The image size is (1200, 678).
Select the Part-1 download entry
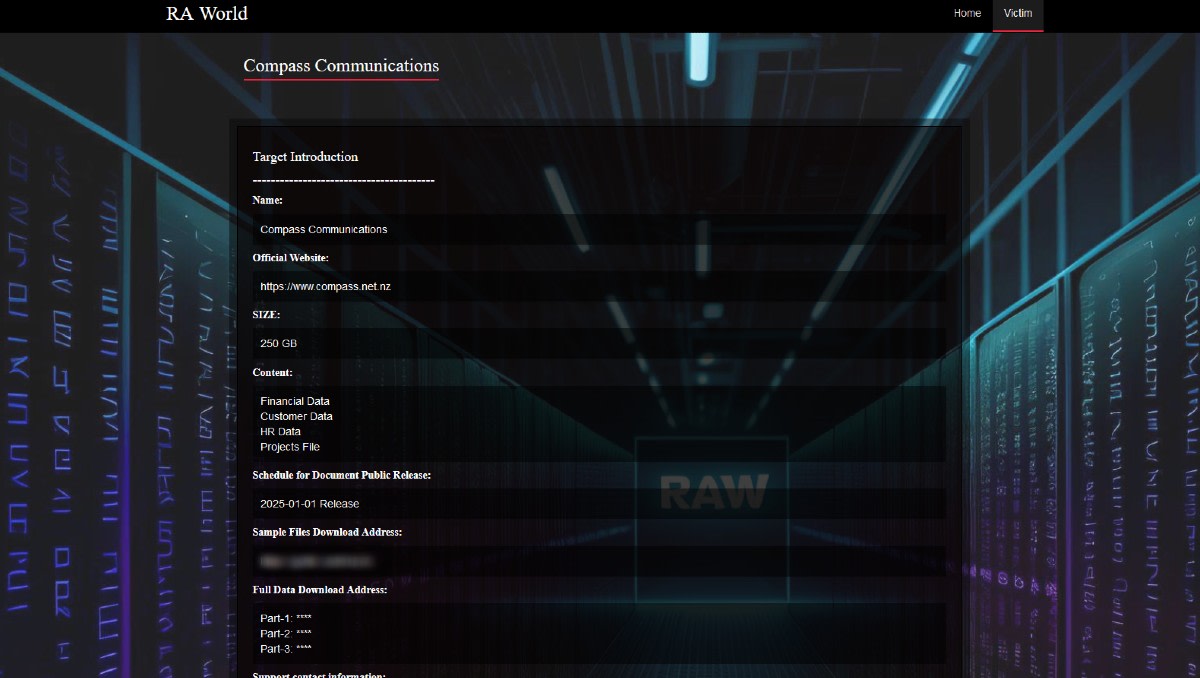(x=286, y=618)
